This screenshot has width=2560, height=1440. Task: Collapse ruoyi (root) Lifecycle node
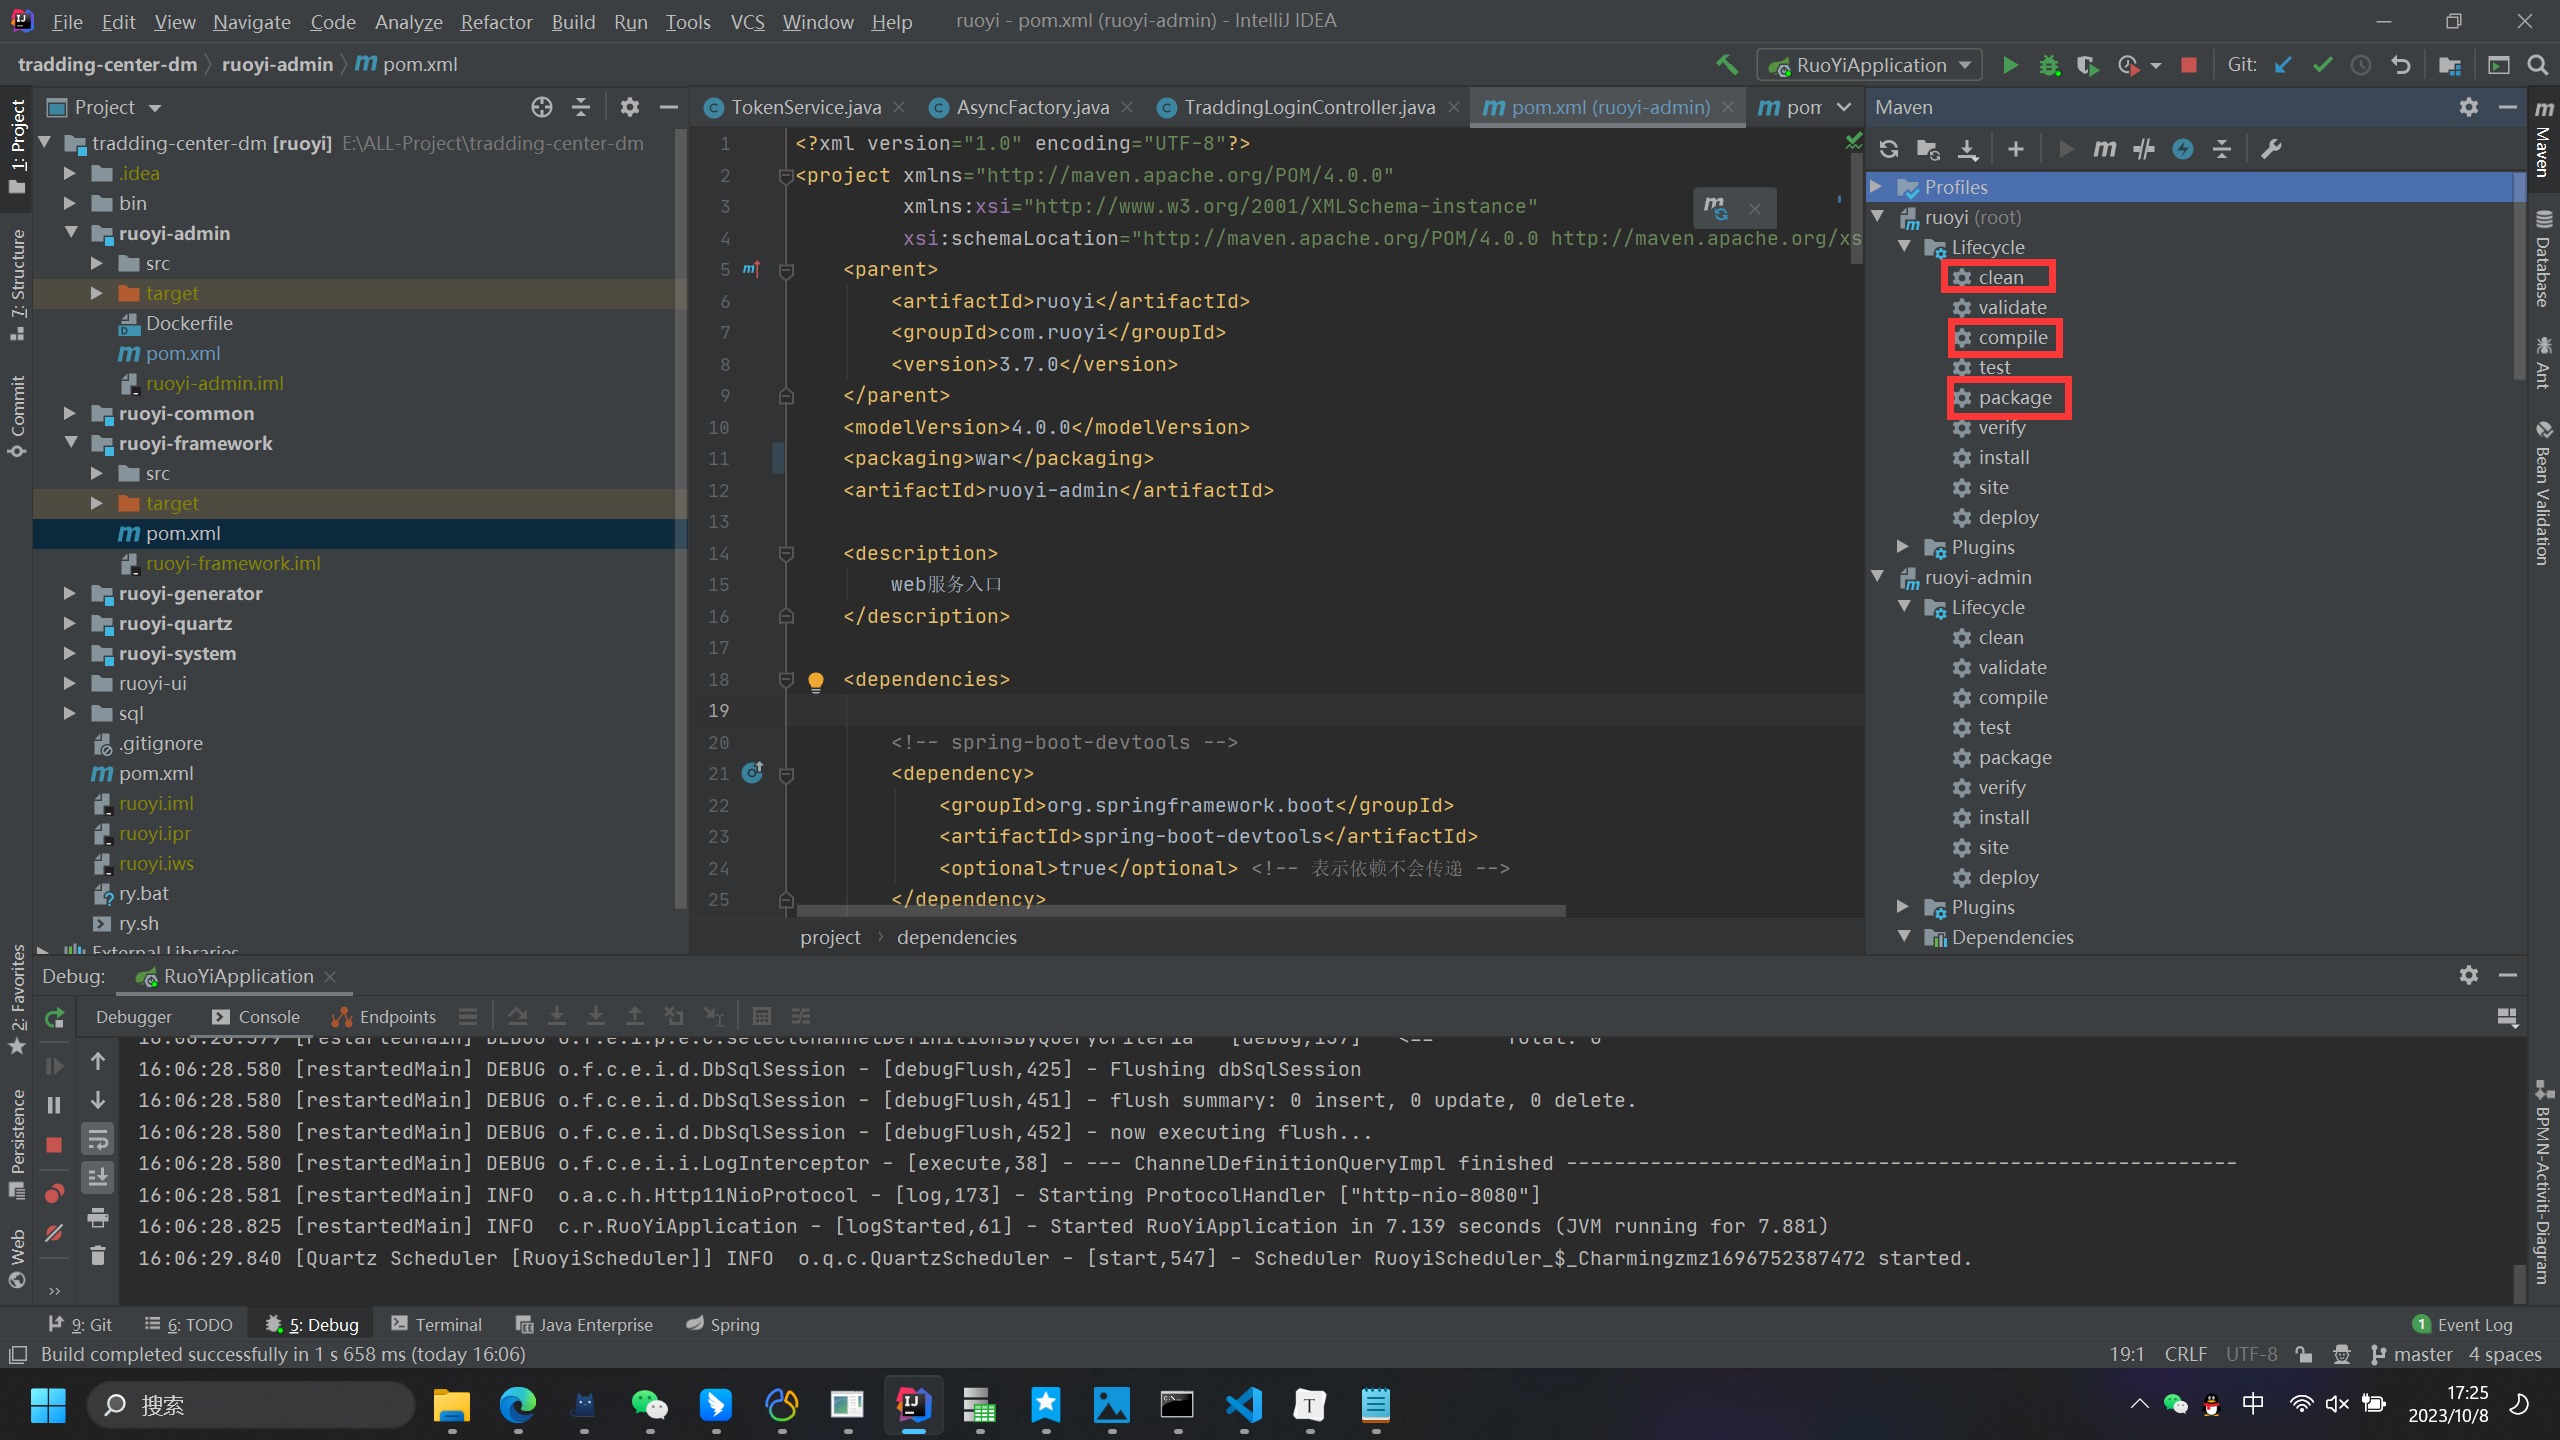click(x=1904, y=247)
